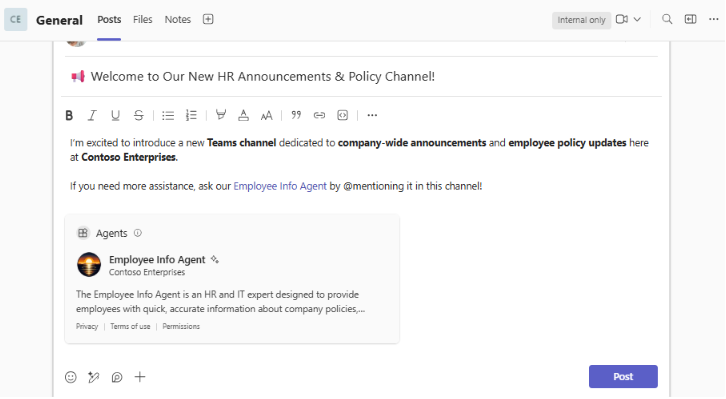
Task: Apply strikethrough formatting
Action: click(x=138, y=115)
